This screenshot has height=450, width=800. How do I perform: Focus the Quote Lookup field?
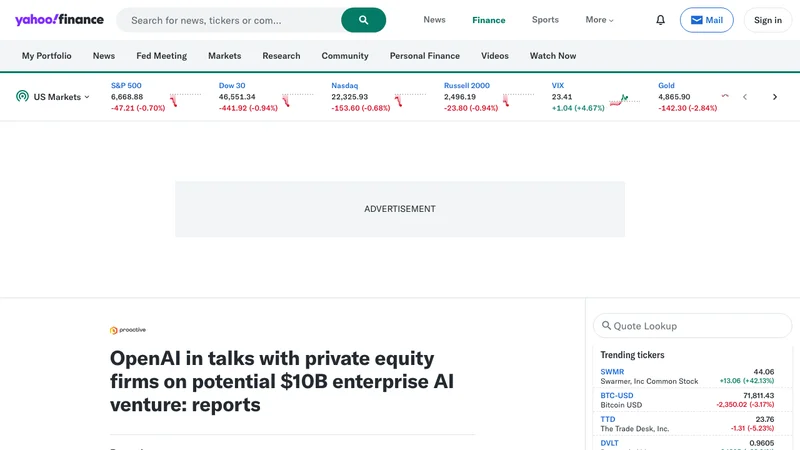coord(692,326)
